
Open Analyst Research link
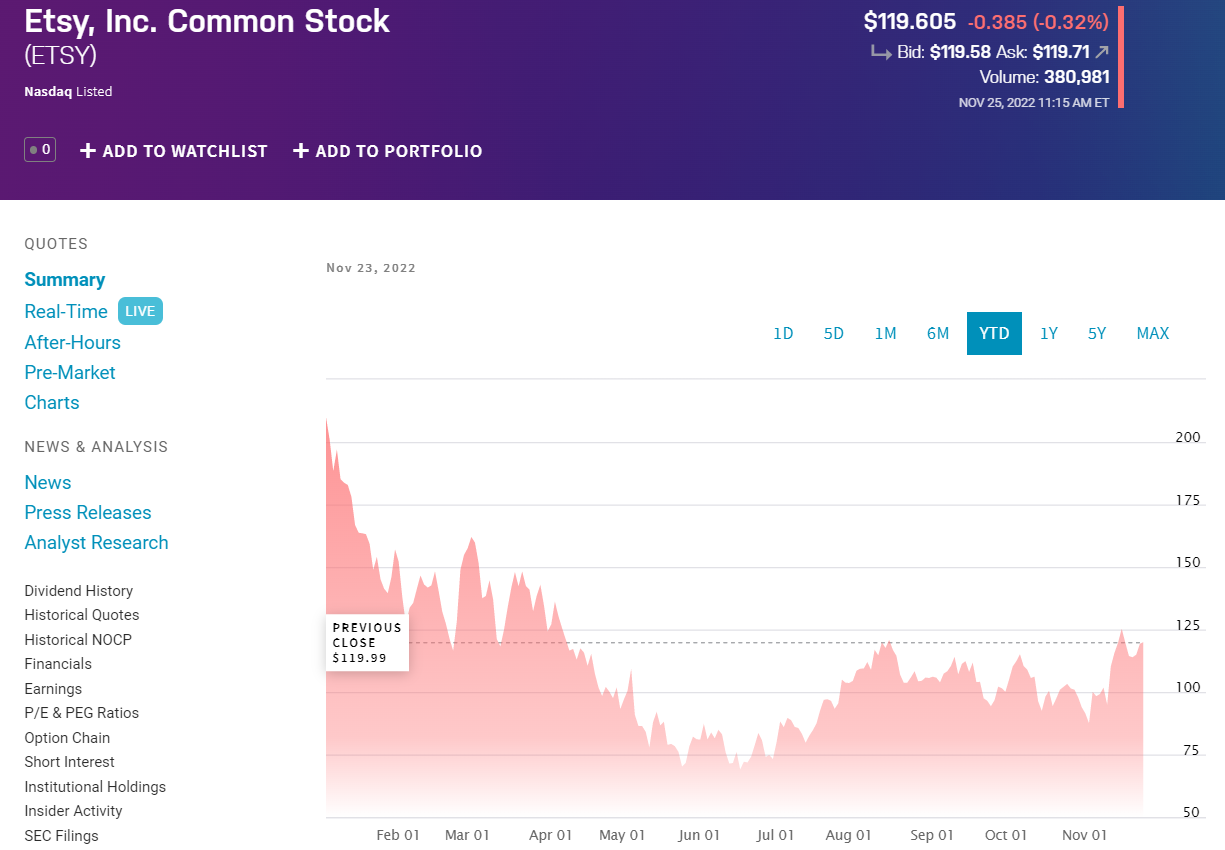click(96, 542)
